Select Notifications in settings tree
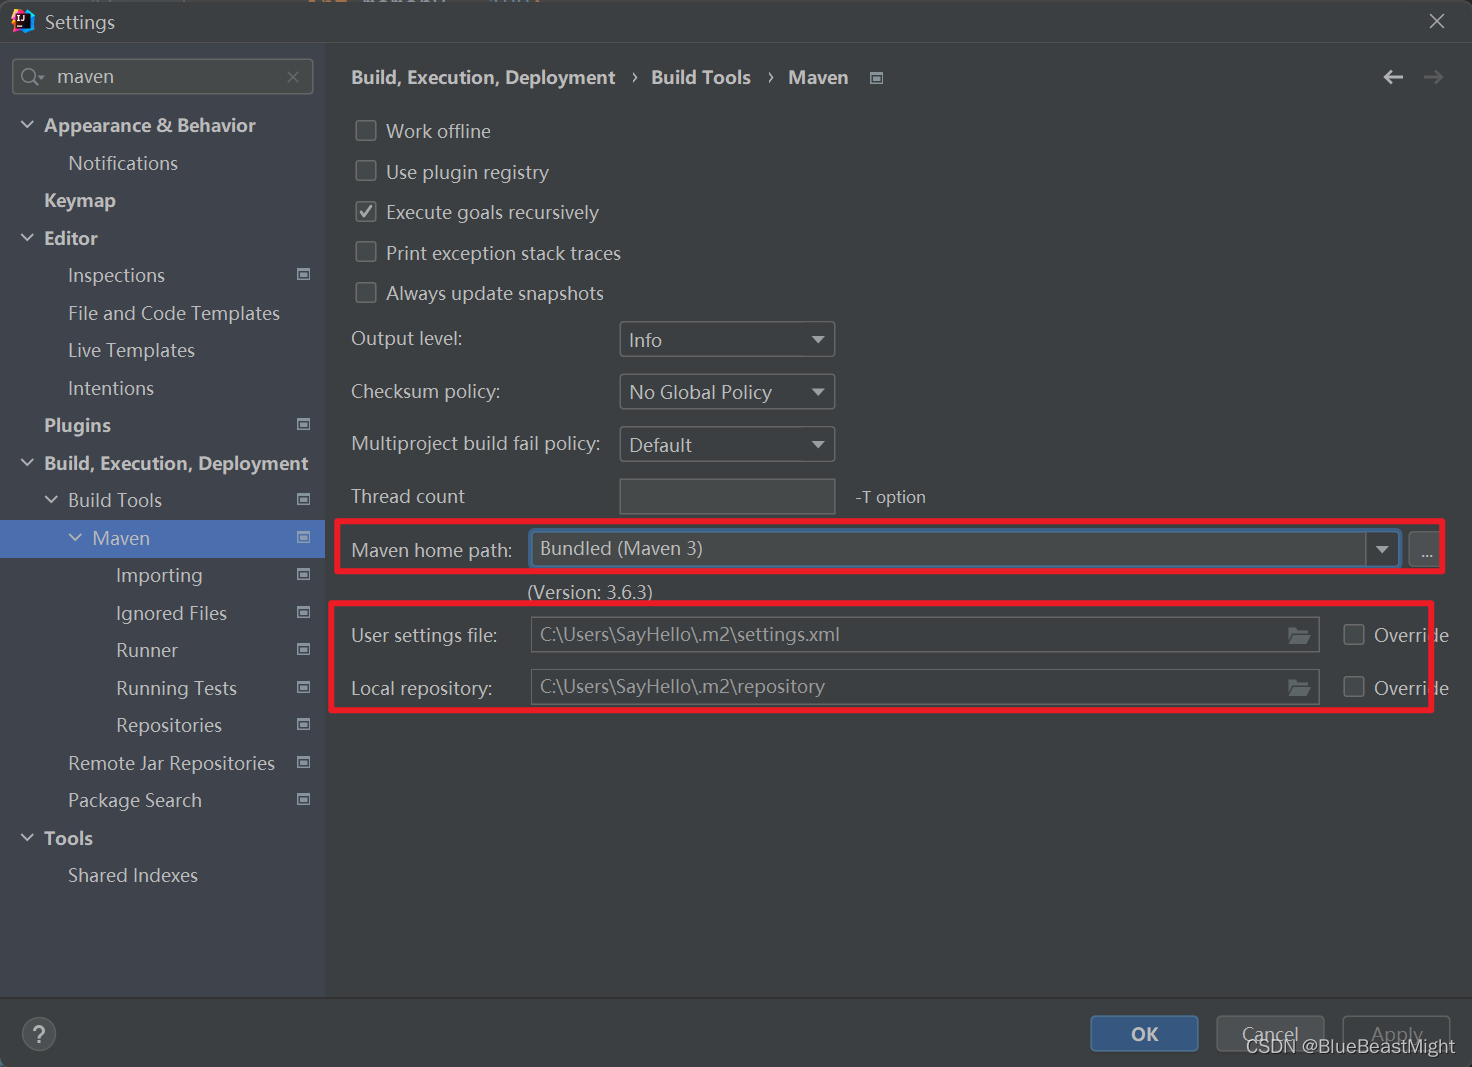This screenshot has height=1067, width=1472. pyautogui.click(x=123, y=163)
